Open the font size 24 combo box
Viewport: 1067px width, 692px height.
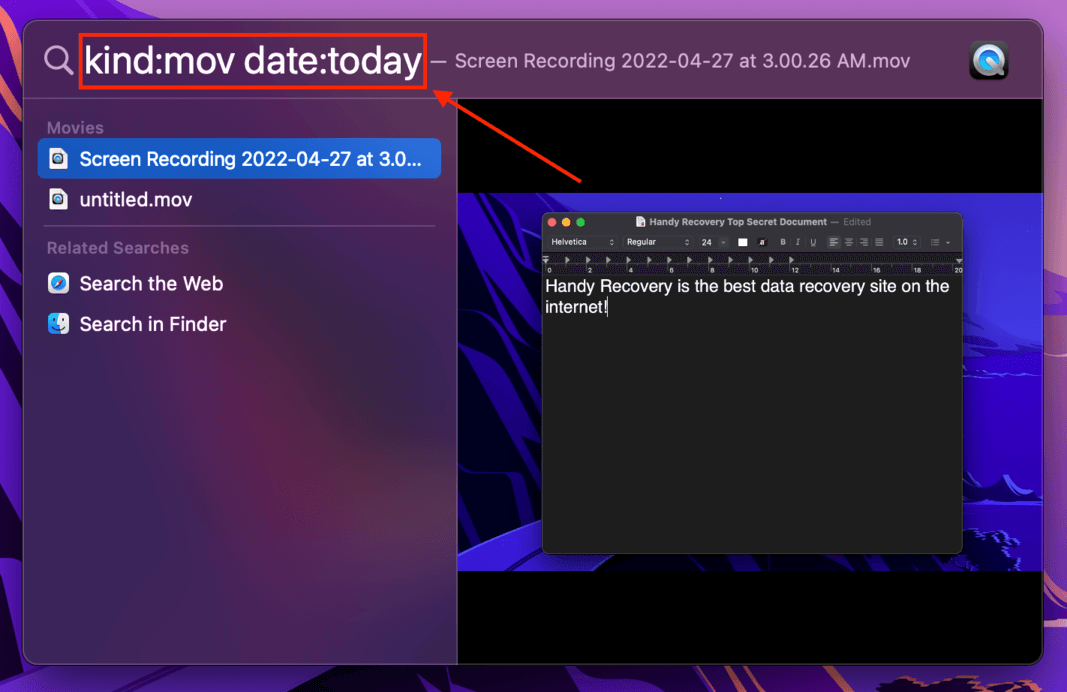click(713, 242)
